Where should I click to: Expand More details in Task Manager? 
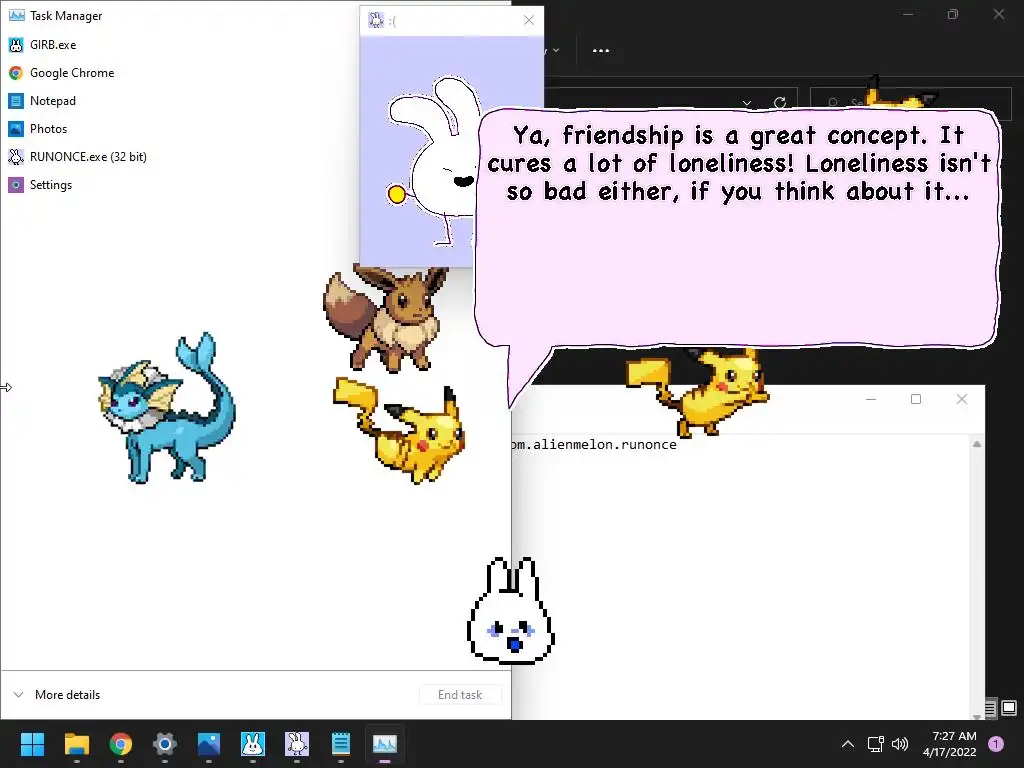click(x=57, y=695)
